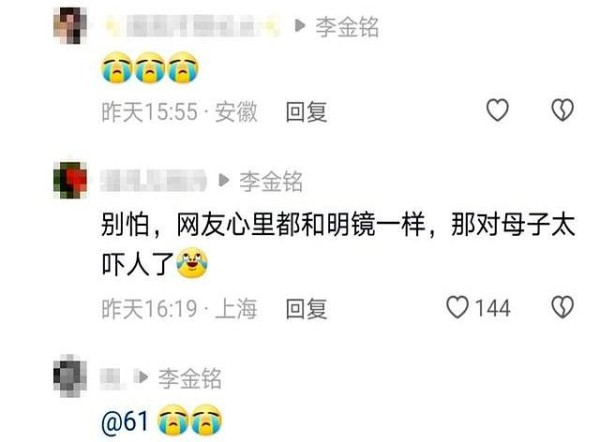The height and width of the screenshot is (442, 600).
Task: Tap the first commenter's pixelated avatar
Action: click(x=70, y=26)
